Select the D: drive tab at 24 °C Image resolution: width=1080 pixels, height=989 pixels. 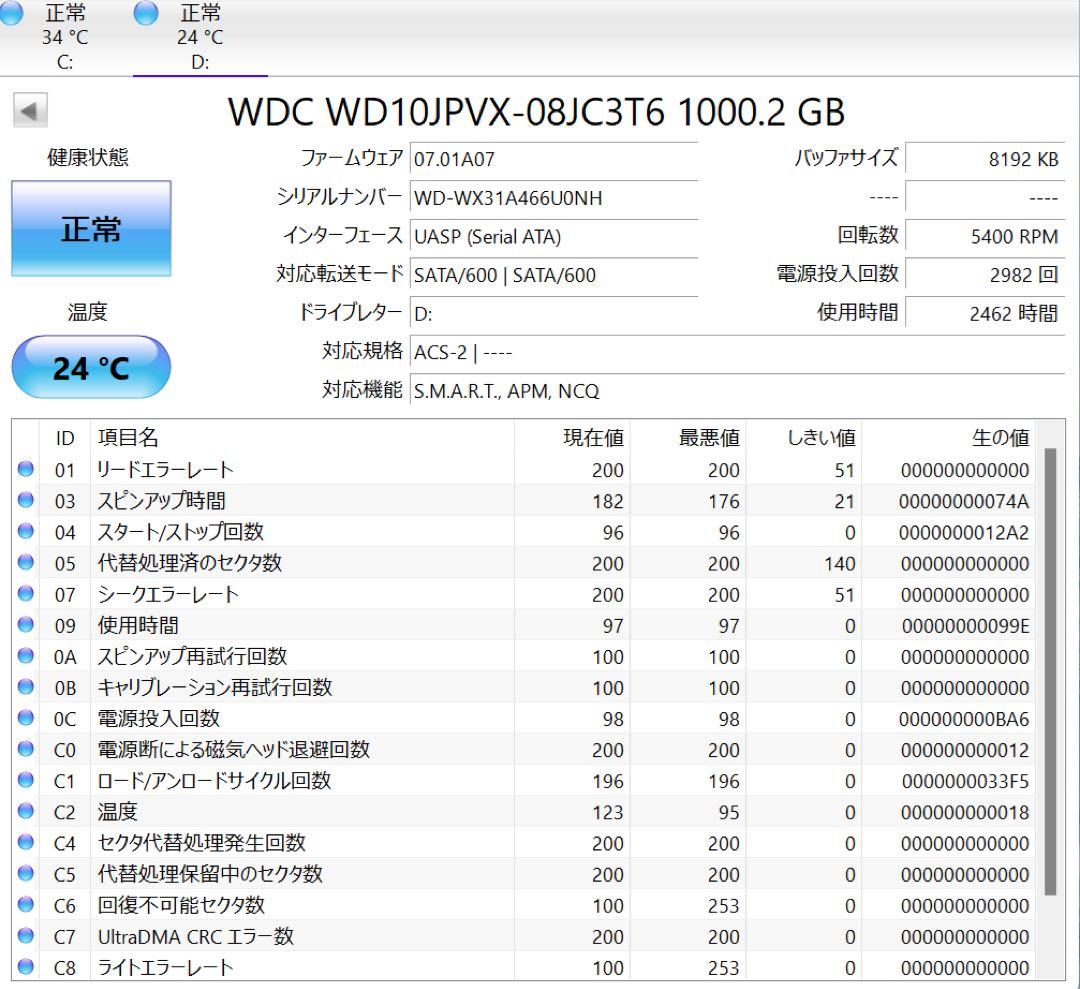pyautogui.click(x=200, y=37)
